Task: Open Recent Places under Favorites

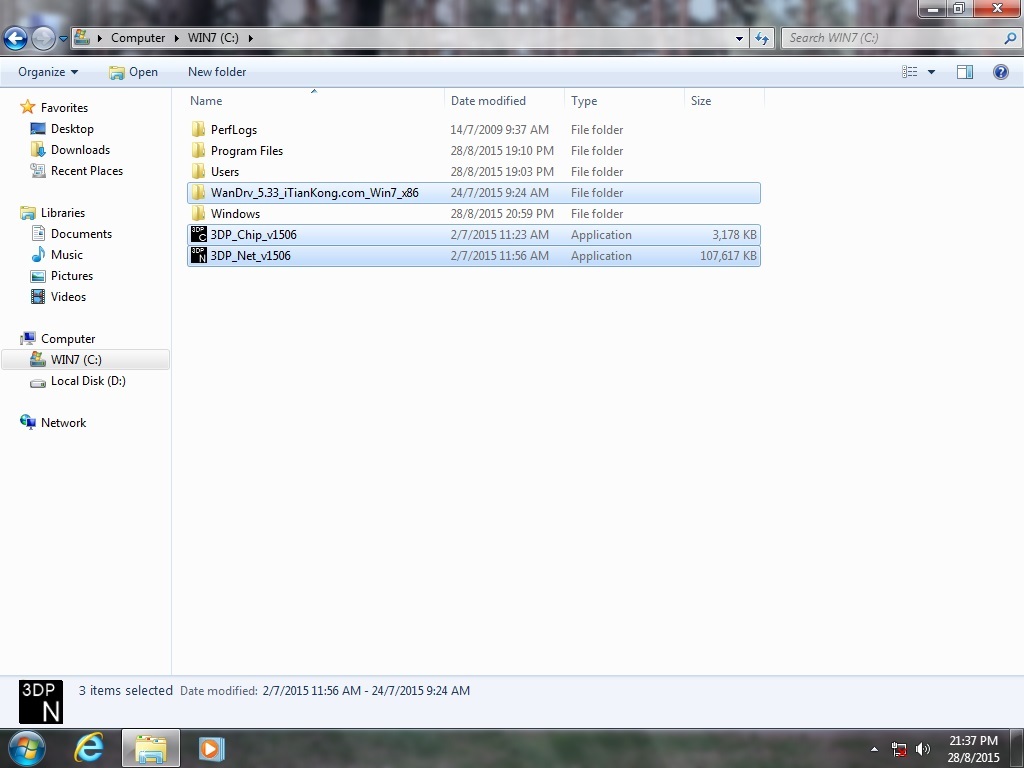Action: [87, 170]
